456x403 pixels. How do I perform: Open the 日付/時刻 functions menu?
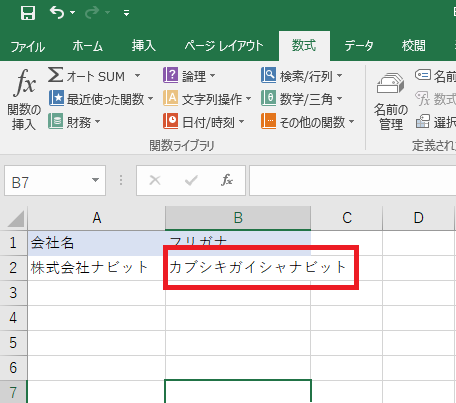point(204,122)
